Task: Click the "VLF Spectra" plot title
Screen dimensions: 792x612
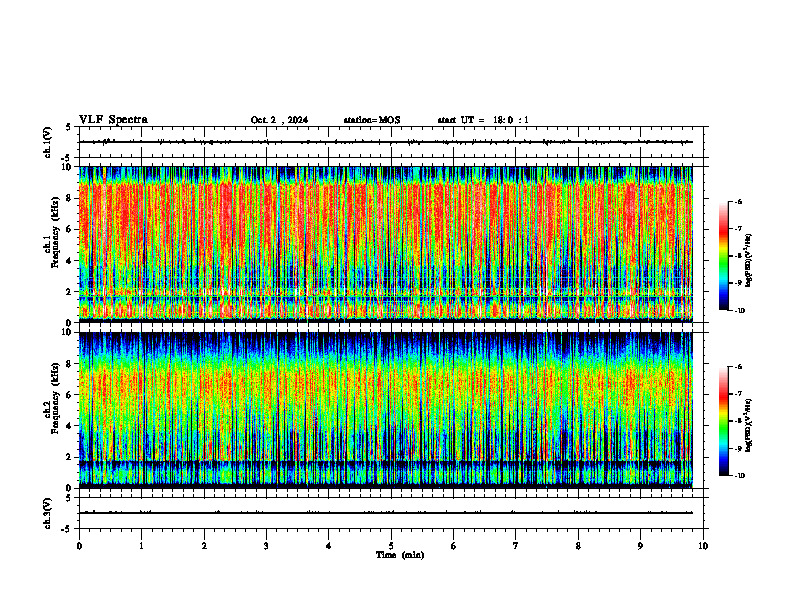Action: (113, 119)
